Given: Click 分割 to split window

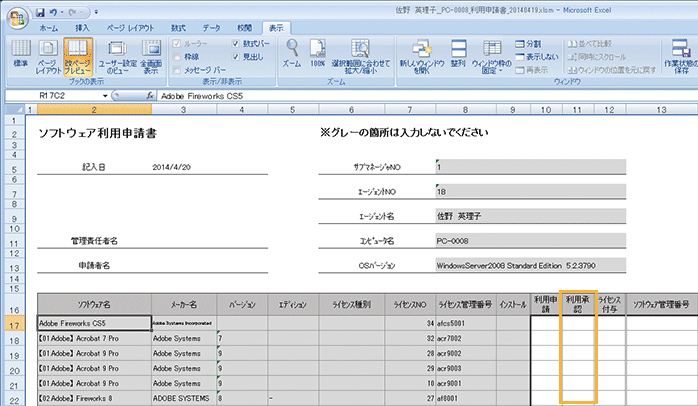Looking at the screenshot, I should coord(528,44).
